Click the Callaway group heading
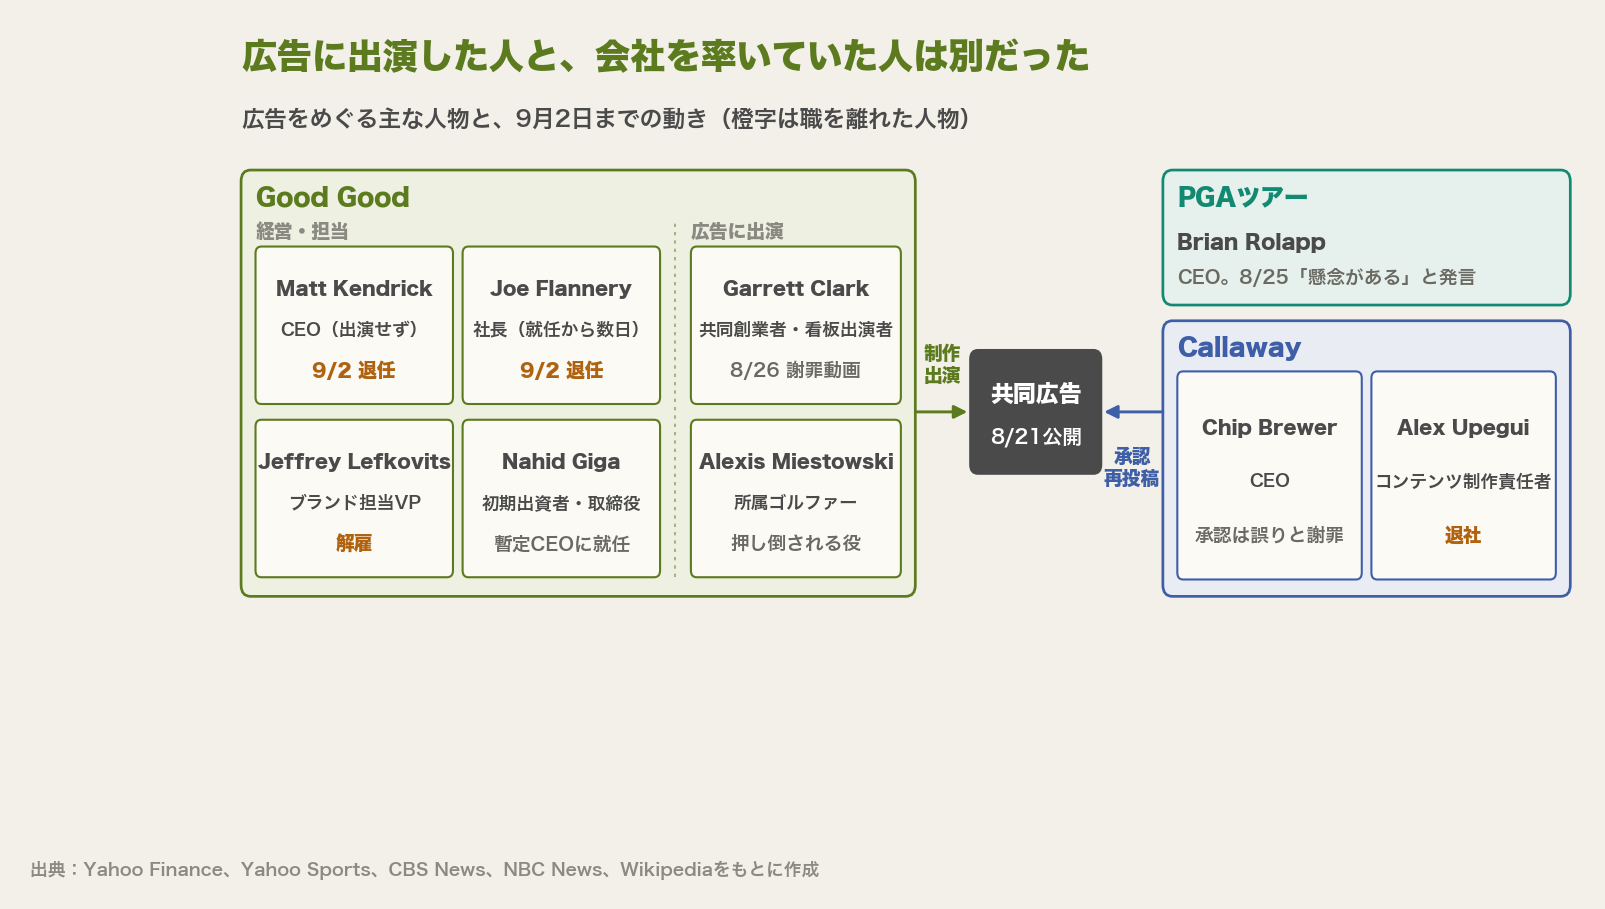The width and height of the screenshot is (1605, 909). click(x=1239, y=347)
